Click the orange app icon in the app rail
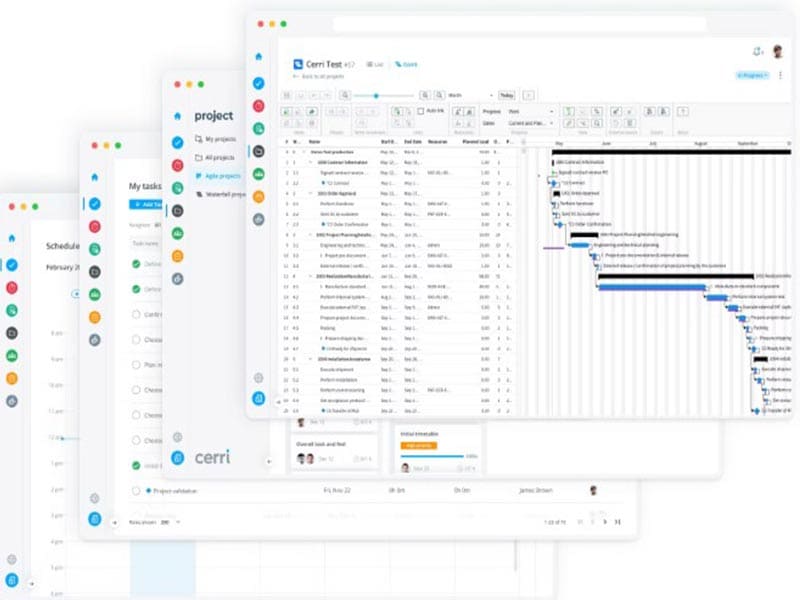The image size is (800, 600). coord(260,197)
